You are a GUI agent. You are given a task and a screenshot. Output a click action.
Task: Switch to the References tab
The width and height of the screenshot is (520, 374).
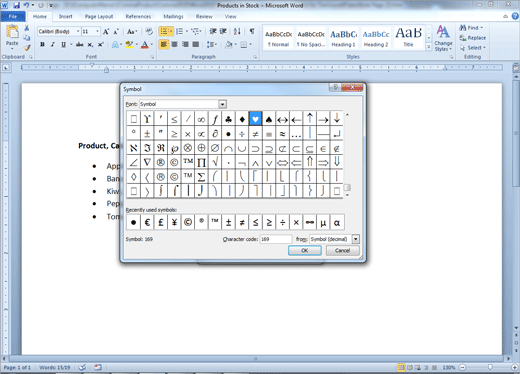[138, 16]
